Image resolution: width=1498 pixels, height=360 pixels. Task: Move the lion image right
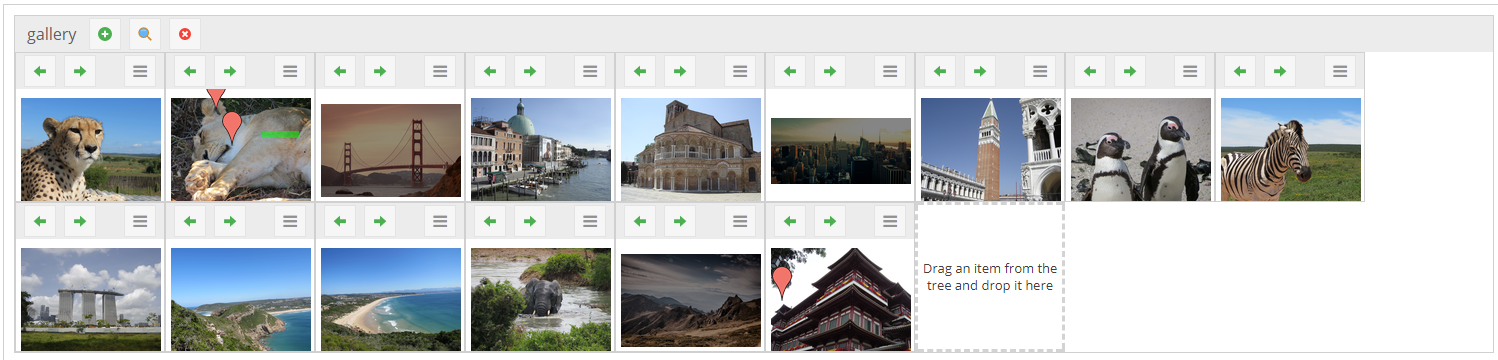click(x=230, y=71)
